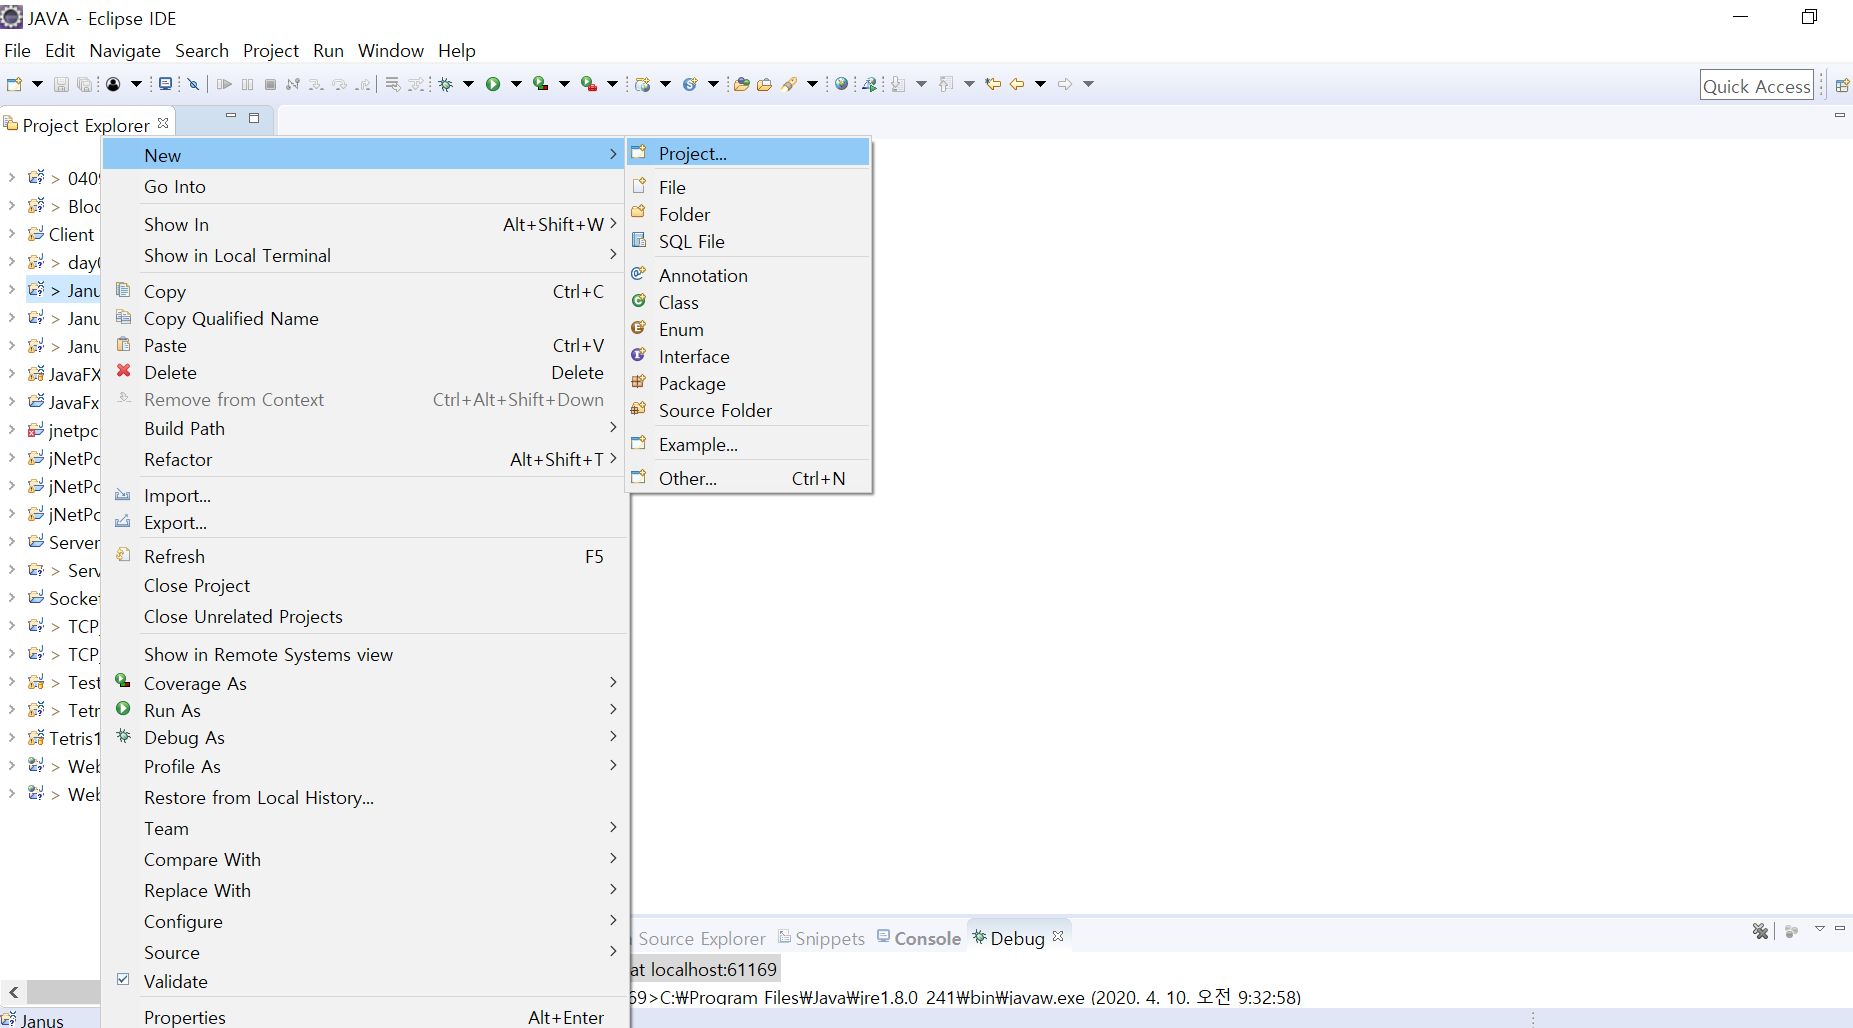Viewport: 1853px width, 1028px height.
Task: Click the Back navigation arrow icon
Action: tap(1016, 84)
